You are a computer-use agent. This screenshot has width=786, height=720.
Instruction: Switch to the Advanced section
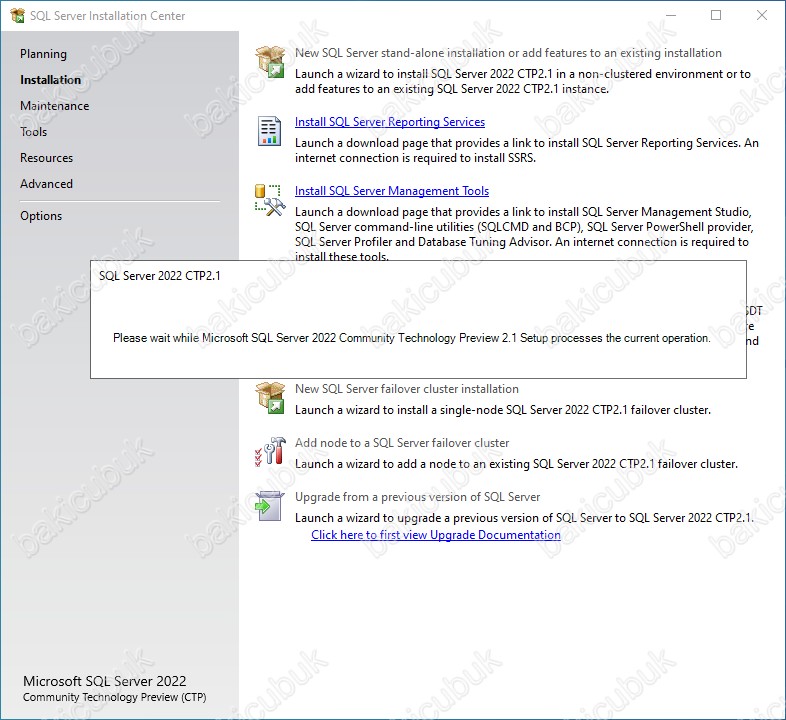click(46, 184)
